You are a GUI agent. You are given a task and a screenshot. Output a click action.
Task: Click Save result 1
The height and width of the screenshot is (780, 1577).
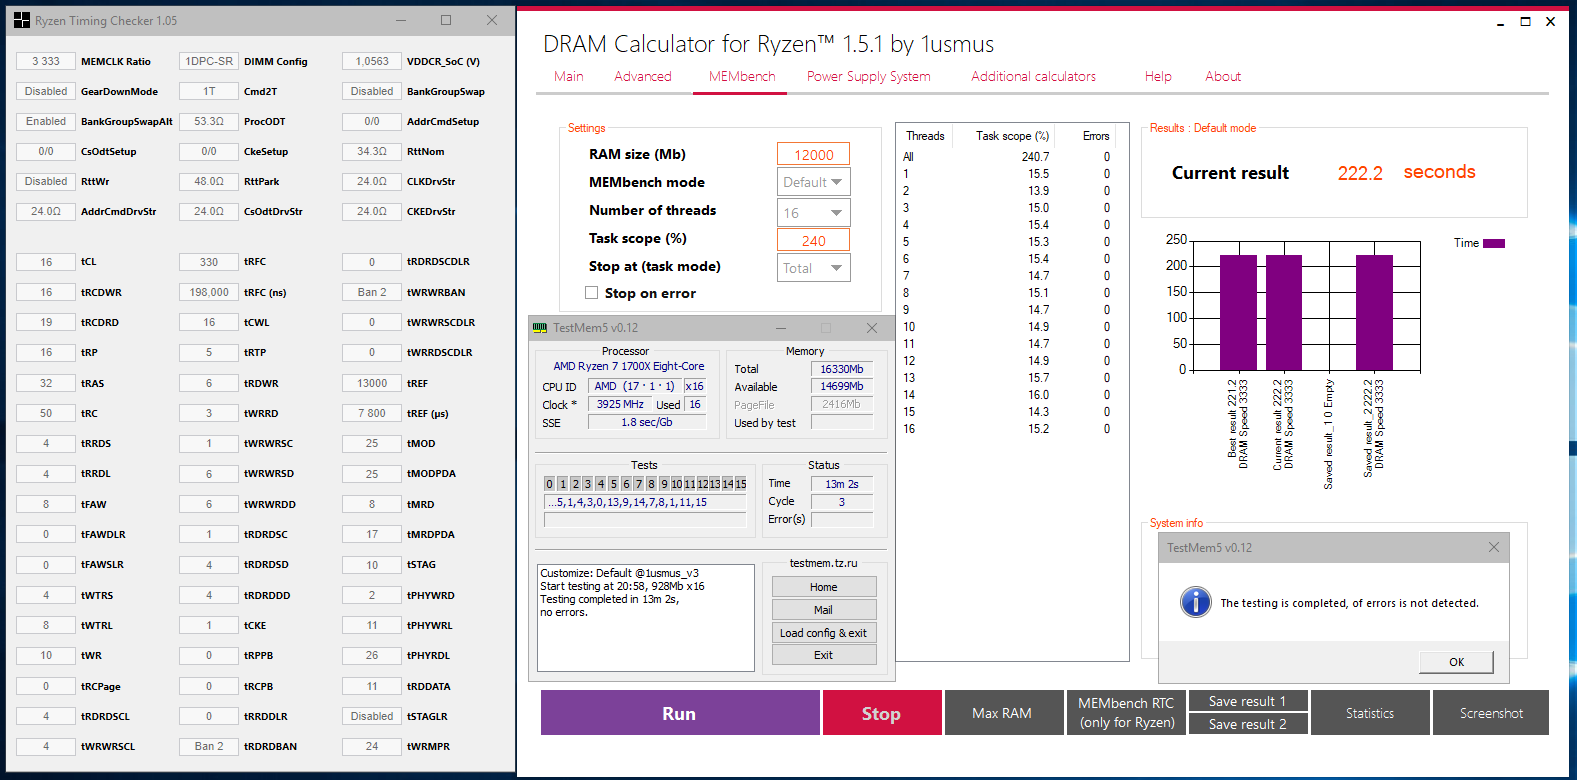(1247, 701)
